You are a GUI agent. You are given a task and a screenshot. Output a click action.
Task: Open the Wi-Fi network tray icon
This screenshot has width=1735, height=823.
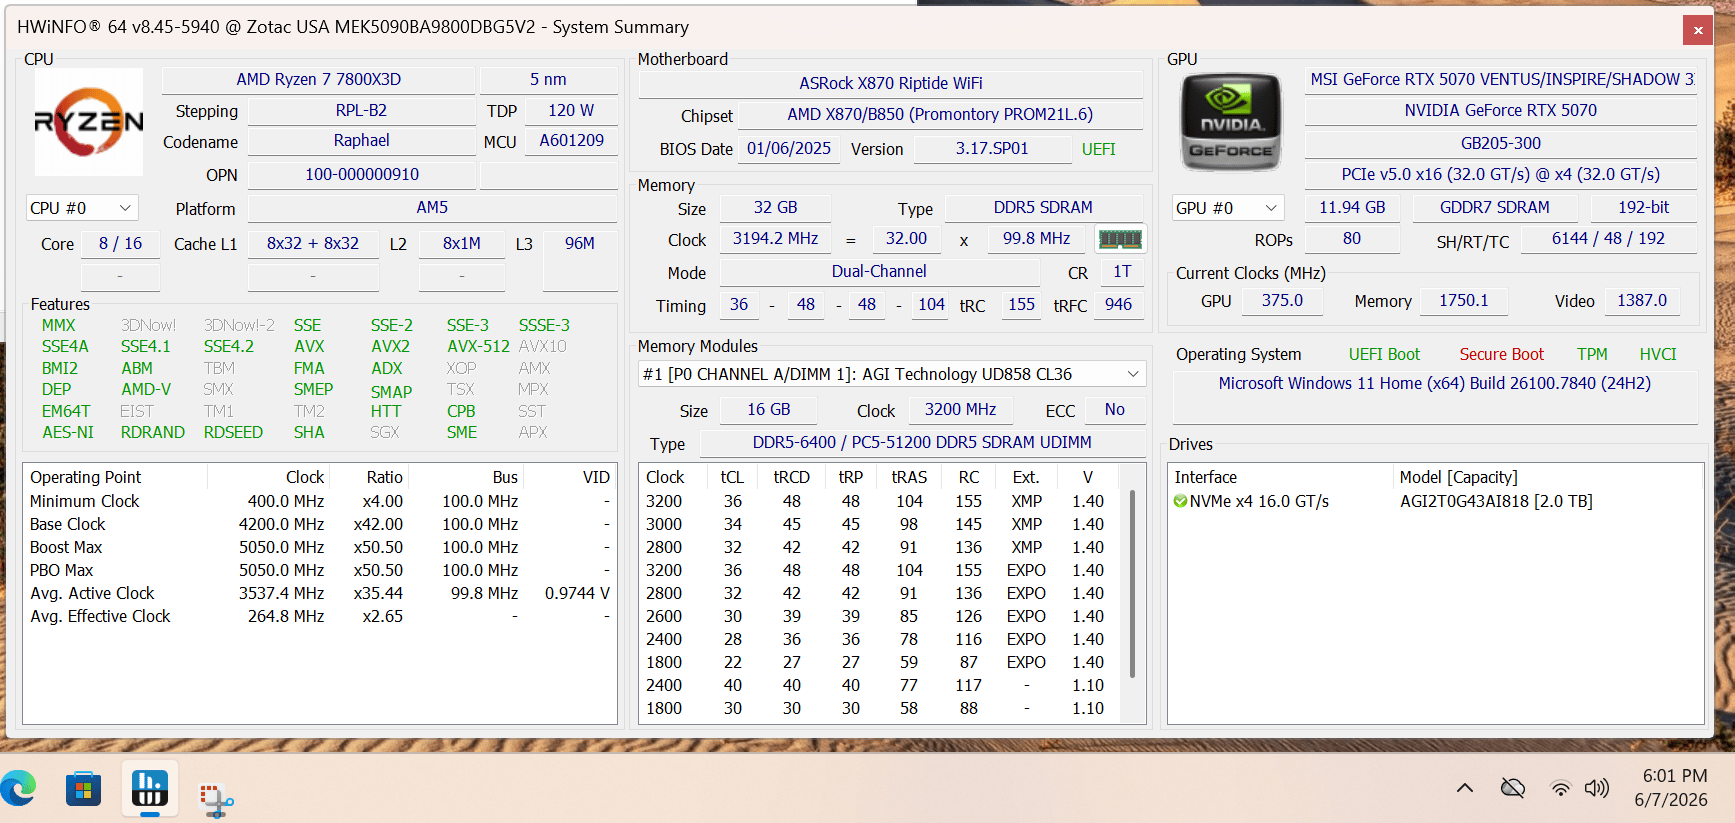[x=1560, y=788]
